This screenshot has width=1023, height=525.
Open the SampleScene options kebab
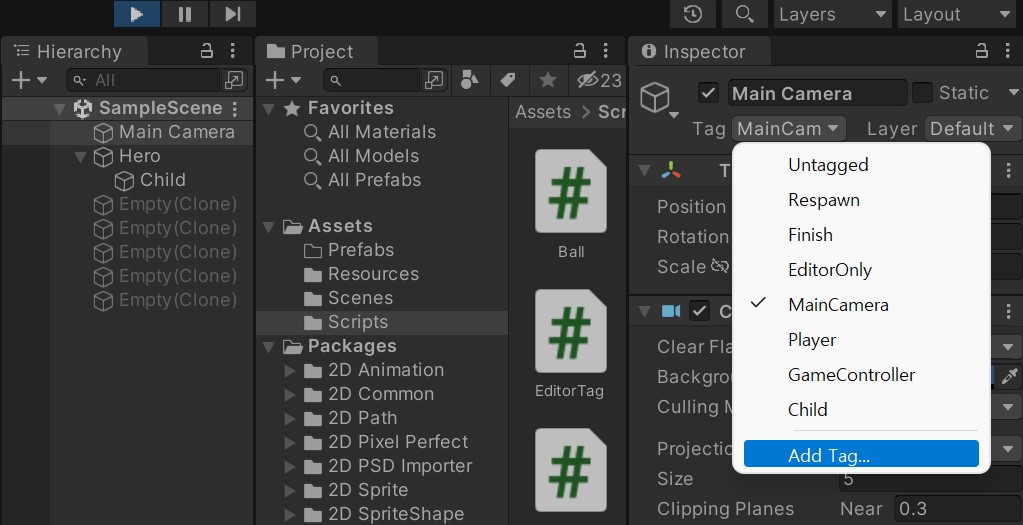click(x=235, y=108)
